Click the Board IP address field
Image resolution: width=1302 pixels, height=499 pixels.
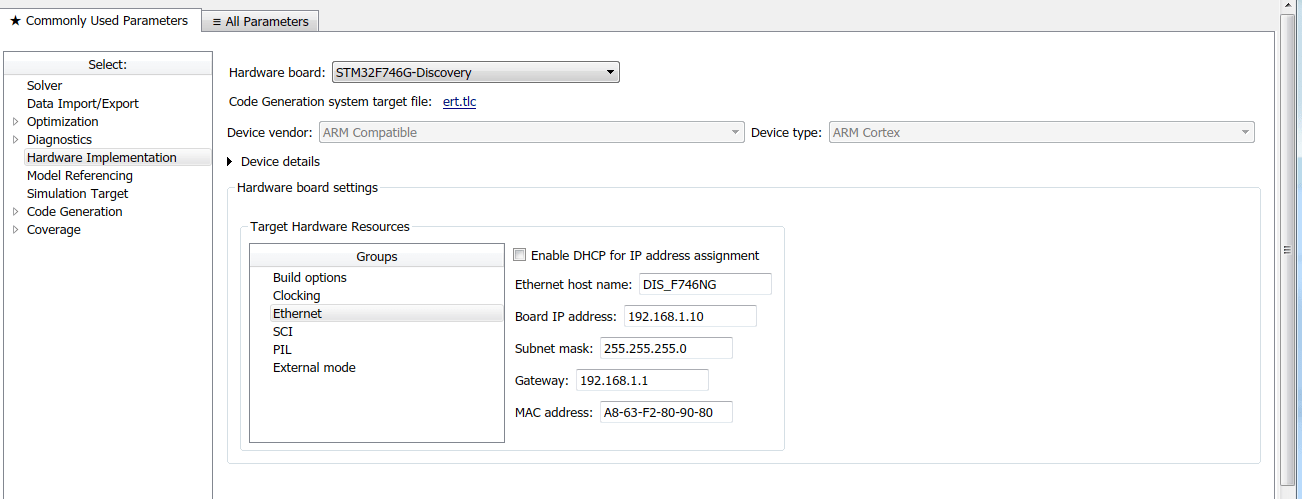690,316
